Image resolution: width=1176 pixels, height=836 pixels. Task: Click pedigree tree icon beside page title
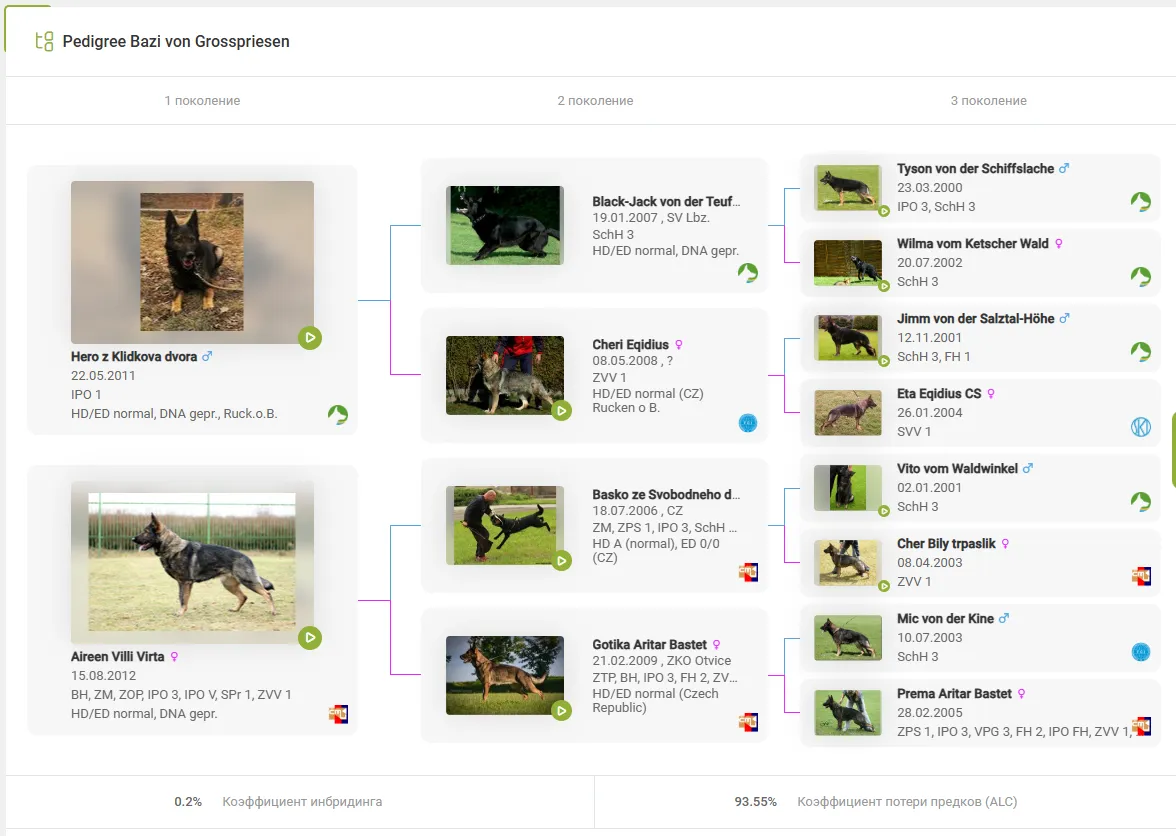[x=44, y=42]
